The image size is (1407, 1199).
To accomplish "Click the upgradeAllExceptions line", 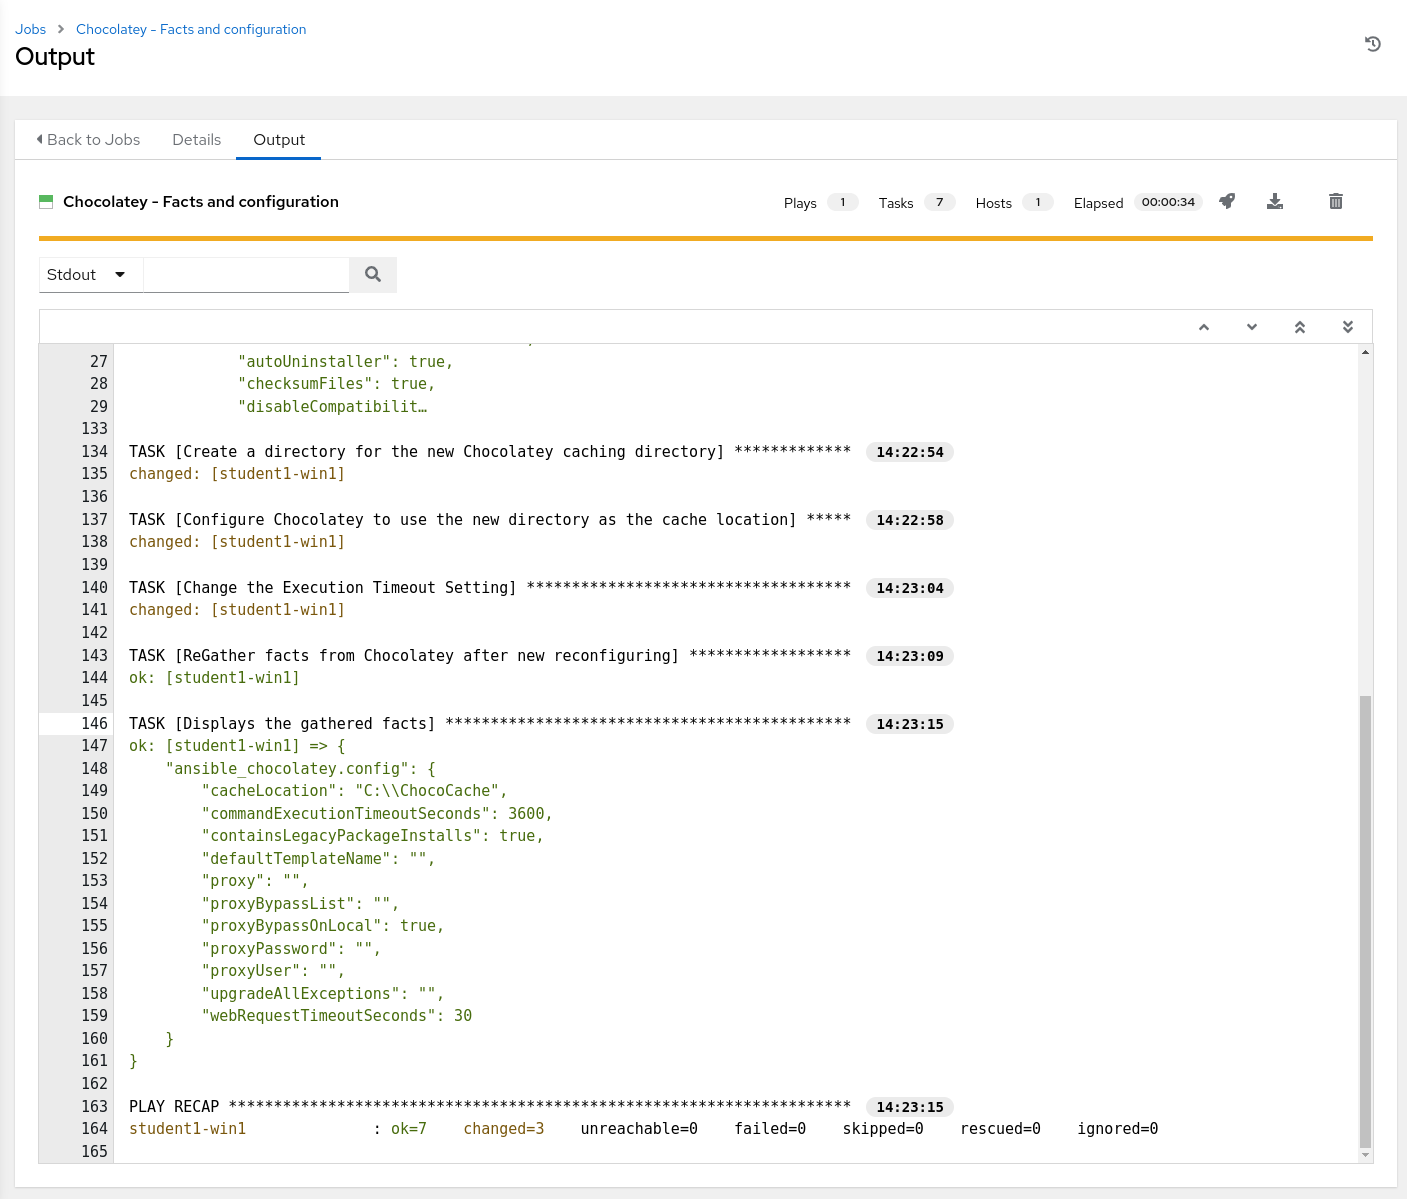I will (322, 993).
